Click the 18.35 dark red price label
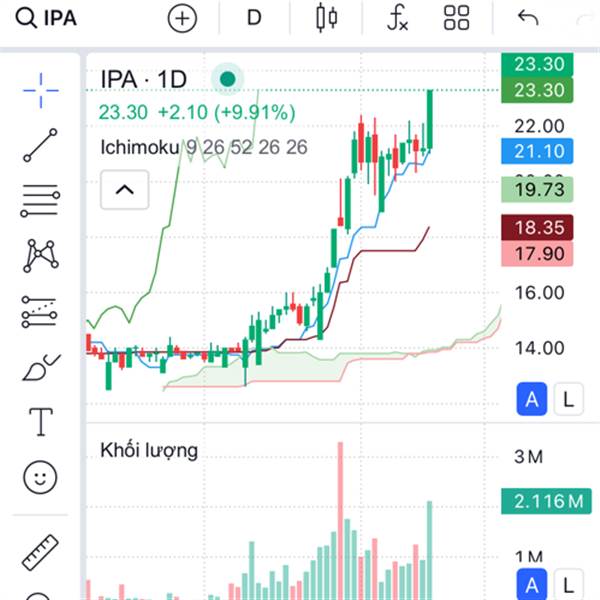The image size is (600, 600). pos(537,227)
